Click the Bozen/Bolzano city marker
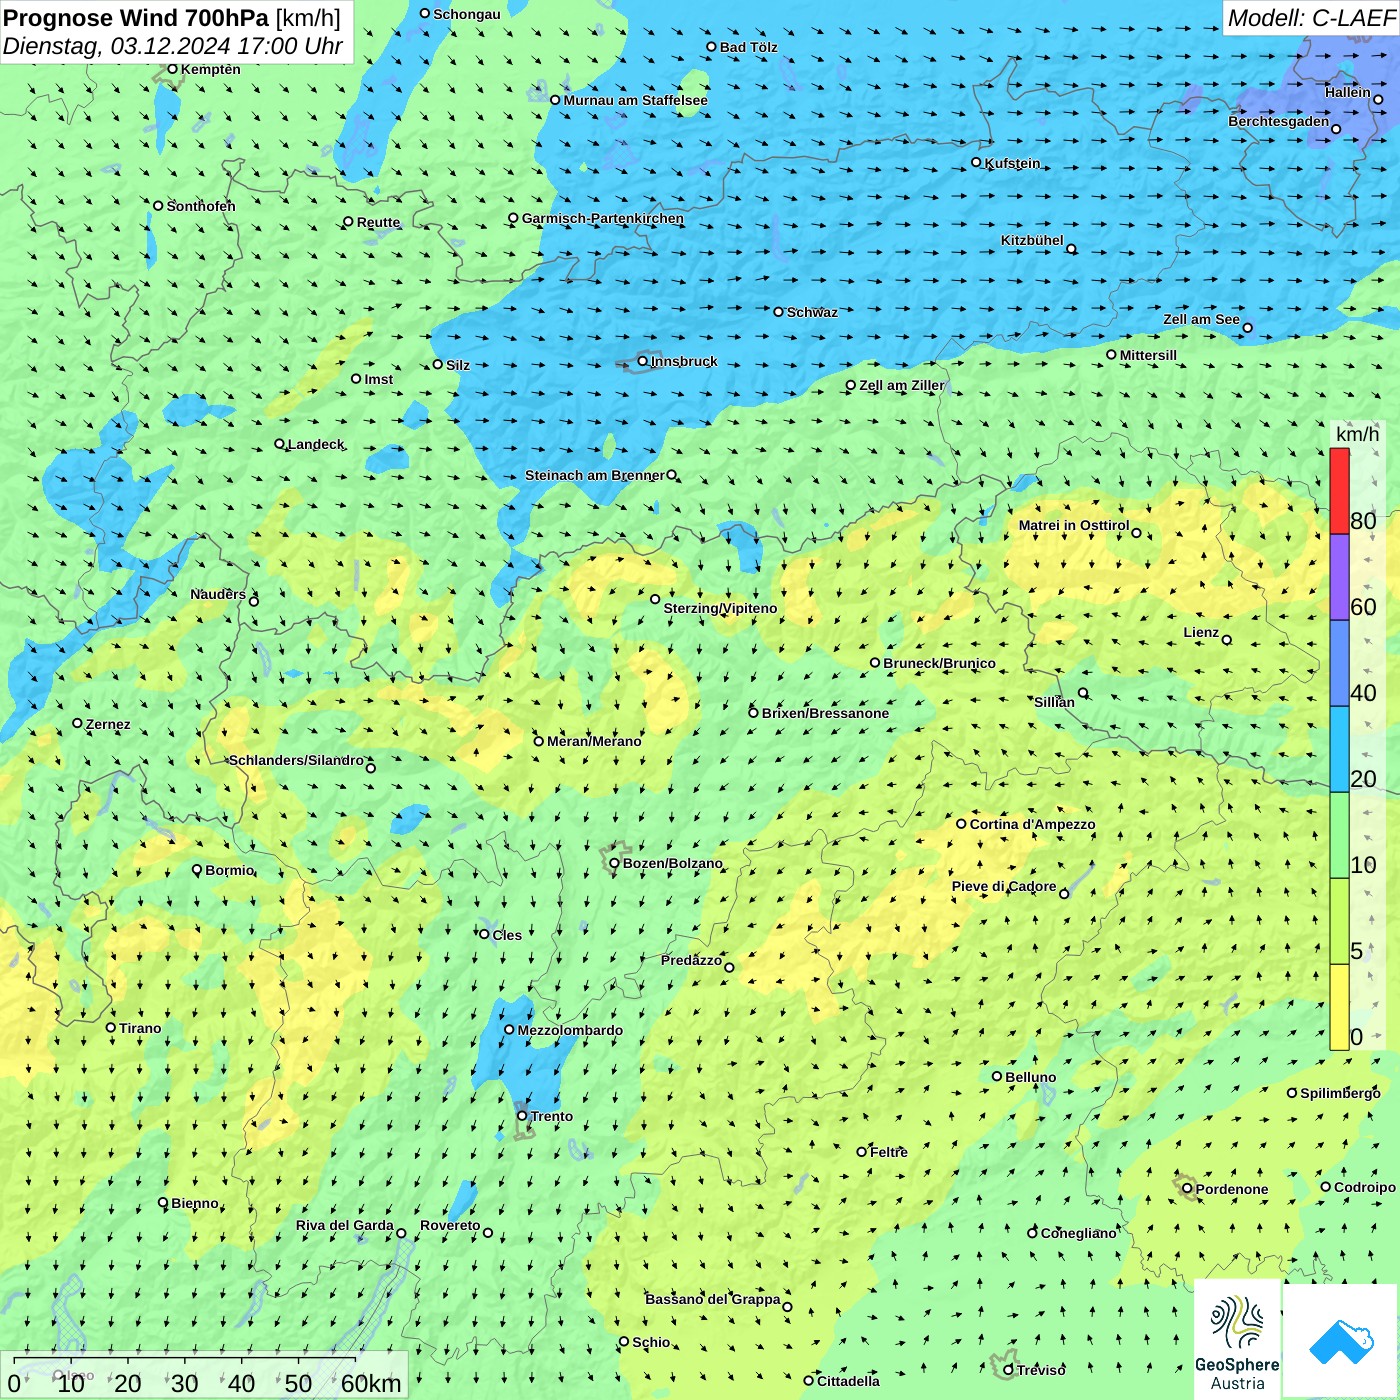The height and width of the screenshot is (1400, 1400). (x=614, y=863)
